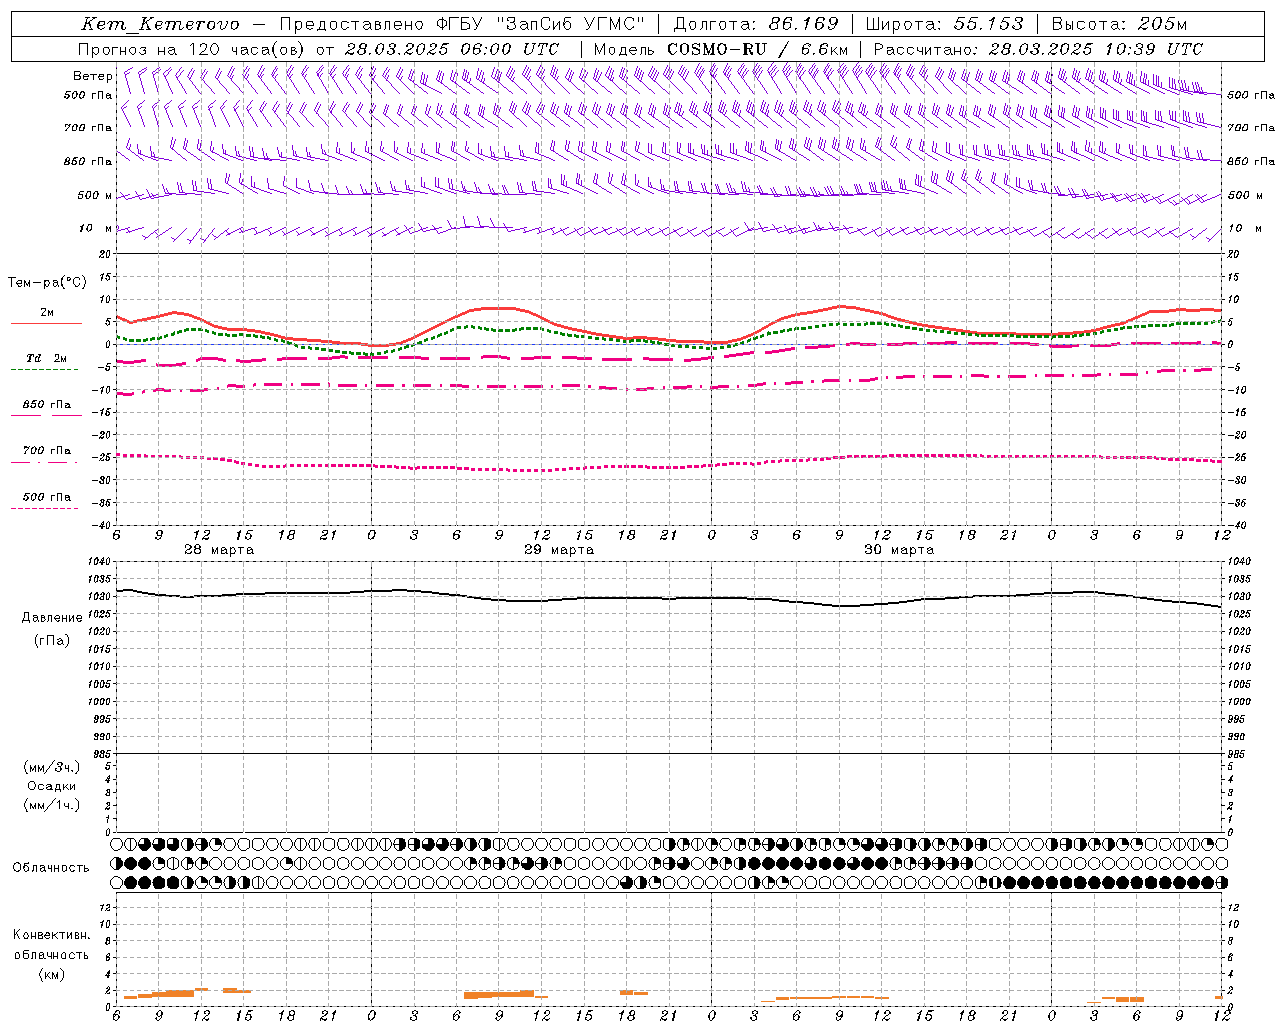Click the 20 value on right temperature axis
This screenshot has height=1024, width=1280.
[1234, 254]
